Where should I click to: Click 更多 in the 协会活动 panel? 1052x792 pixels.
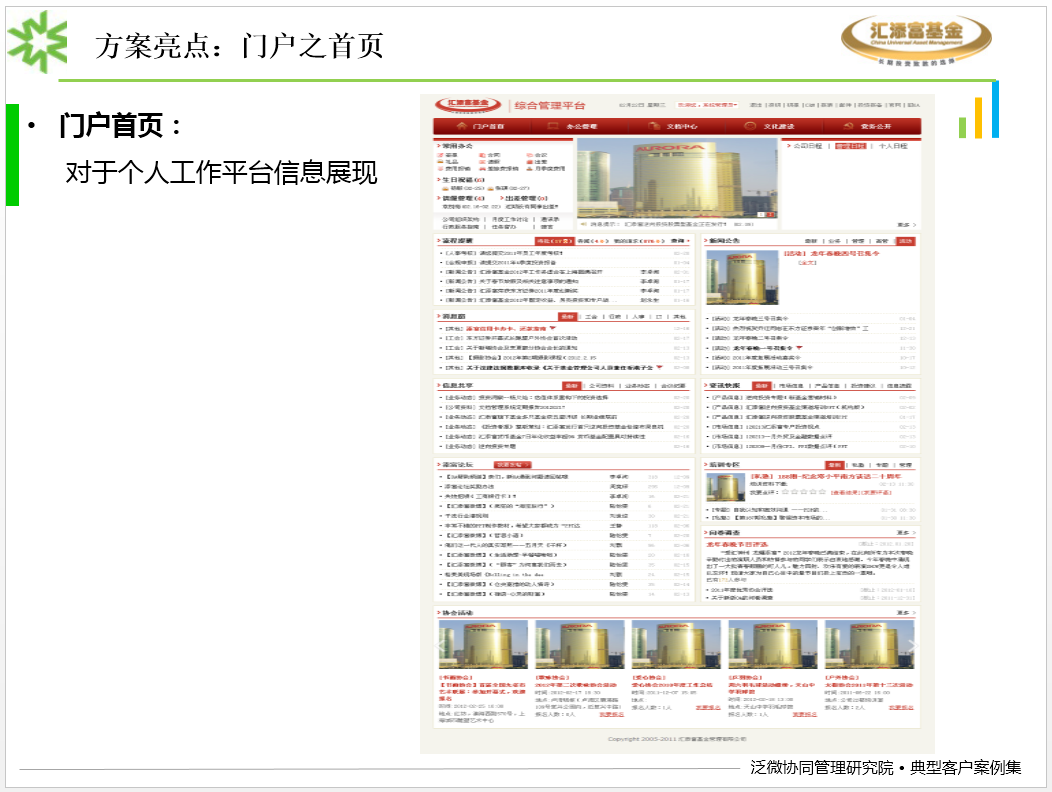pyautogui.click(x=906, y=613)
